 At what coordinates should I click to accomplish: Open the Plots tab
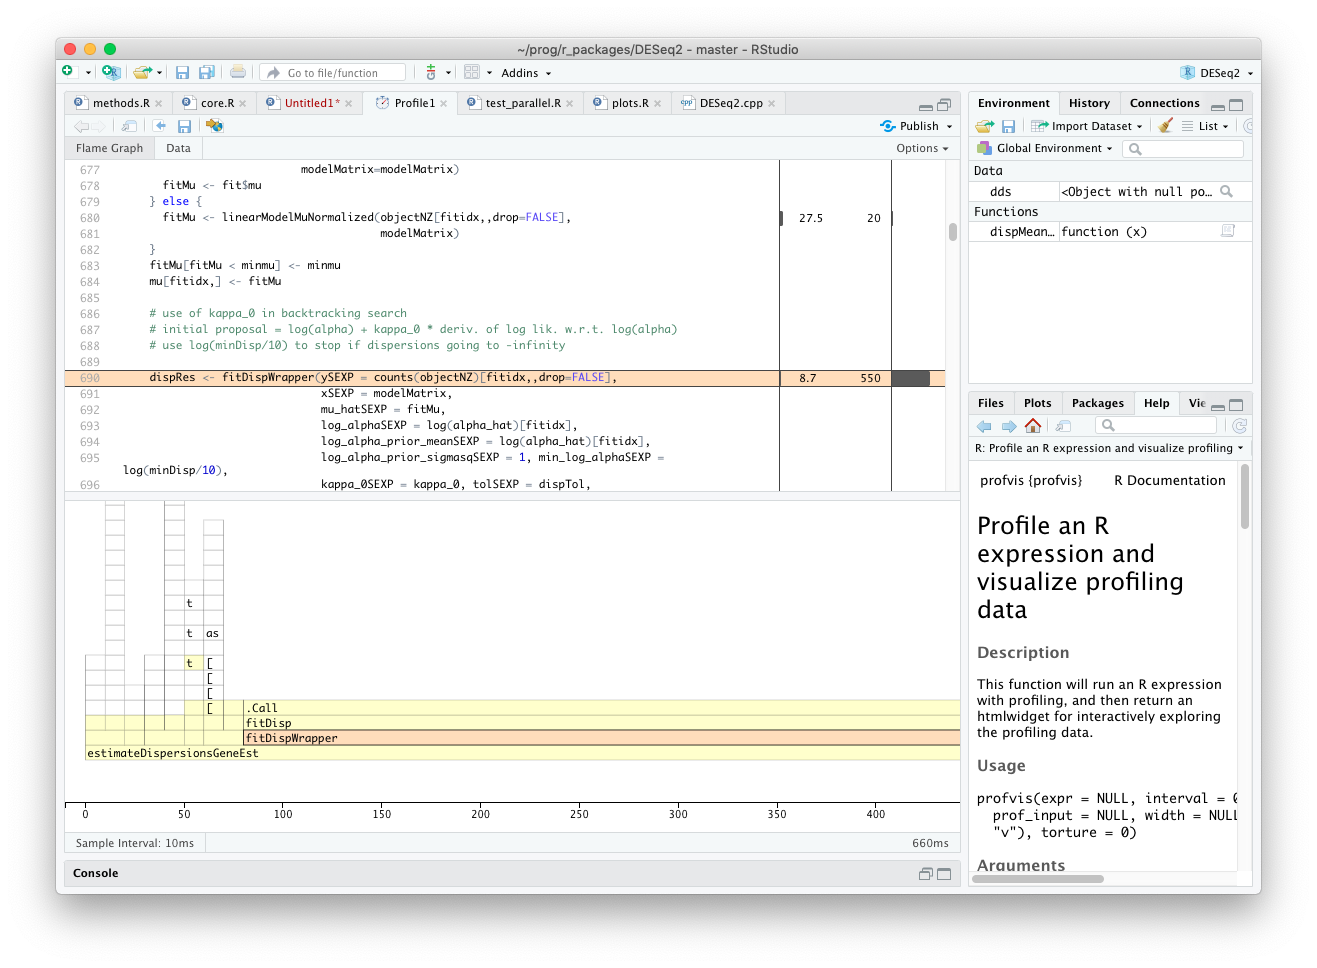coord(1037,403)
